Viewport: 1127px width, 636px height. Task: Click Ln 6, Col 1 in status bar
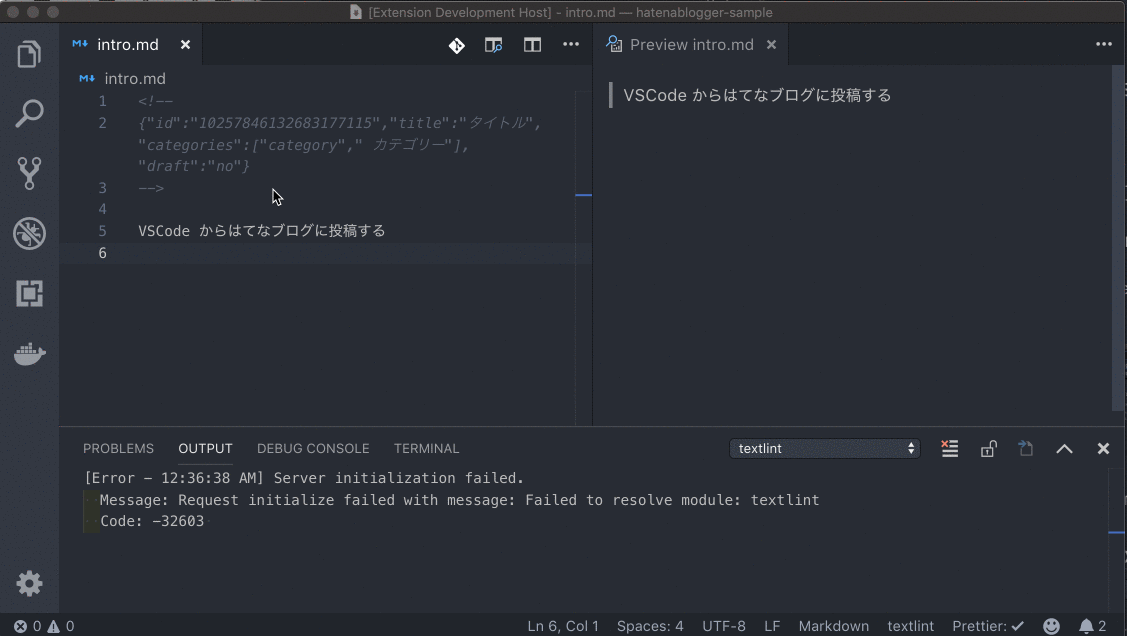click(x=563, y=626)
